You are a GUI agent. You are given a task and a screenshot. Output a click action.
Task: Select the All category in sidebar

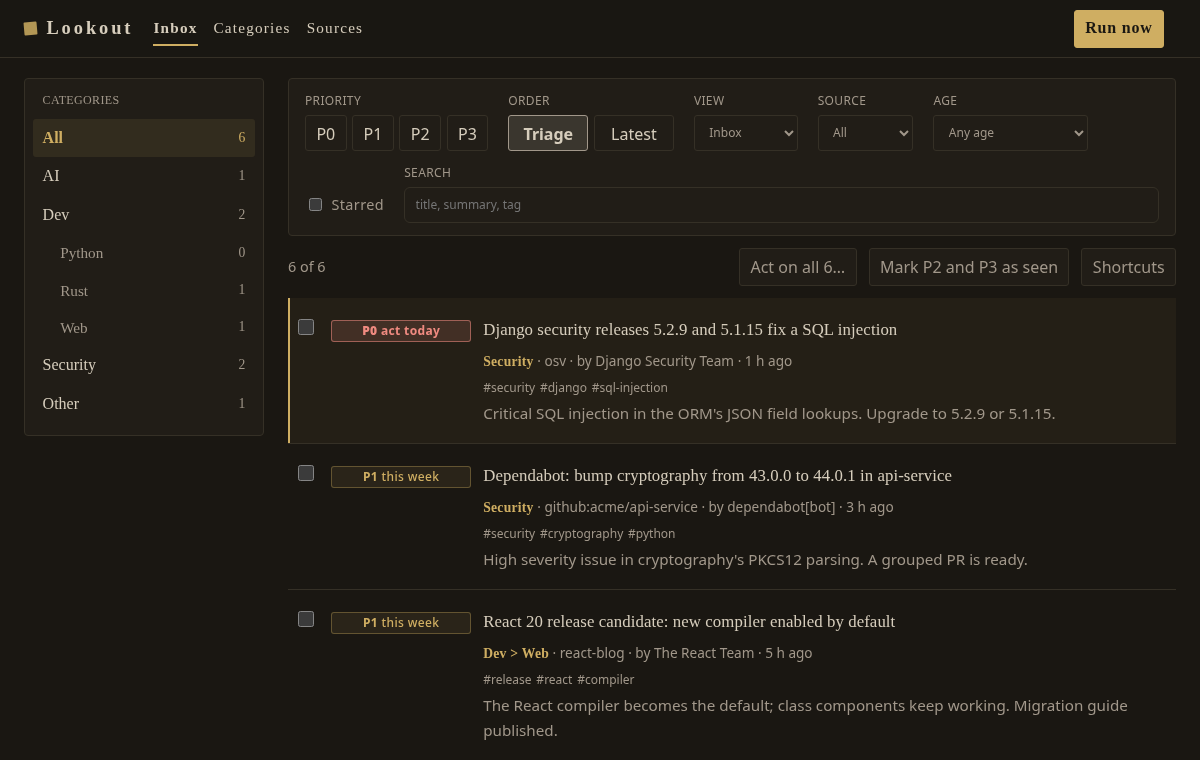pos(144,138)
